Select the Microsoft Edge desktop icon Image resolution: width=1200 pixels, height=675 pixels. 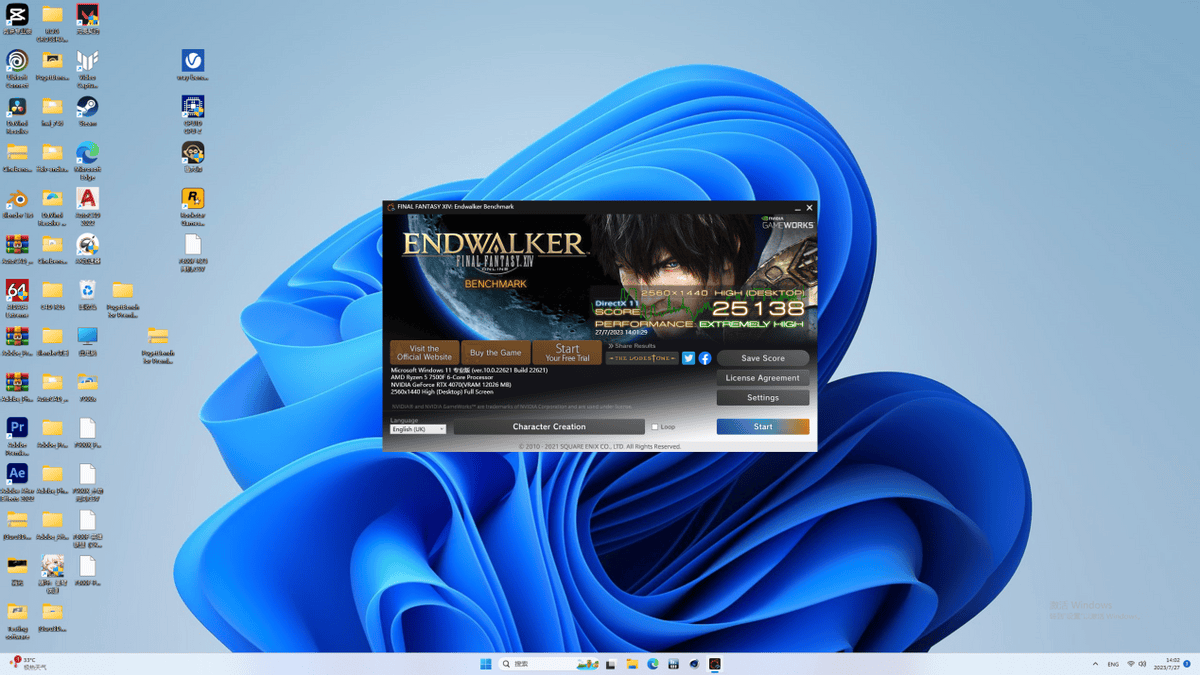pos(87,158)
